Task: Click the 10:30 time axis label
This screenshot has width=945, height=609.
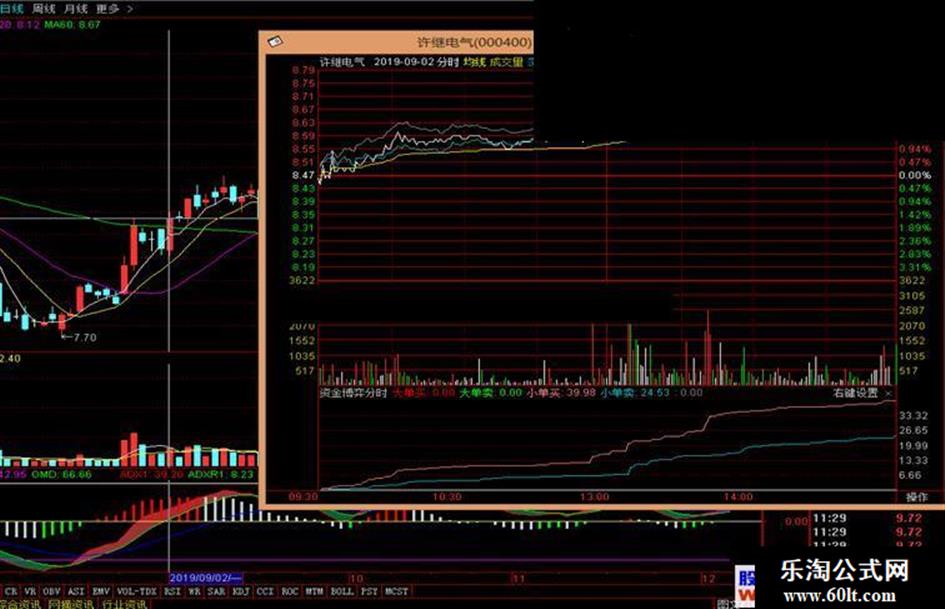Action: click(447, 497)
